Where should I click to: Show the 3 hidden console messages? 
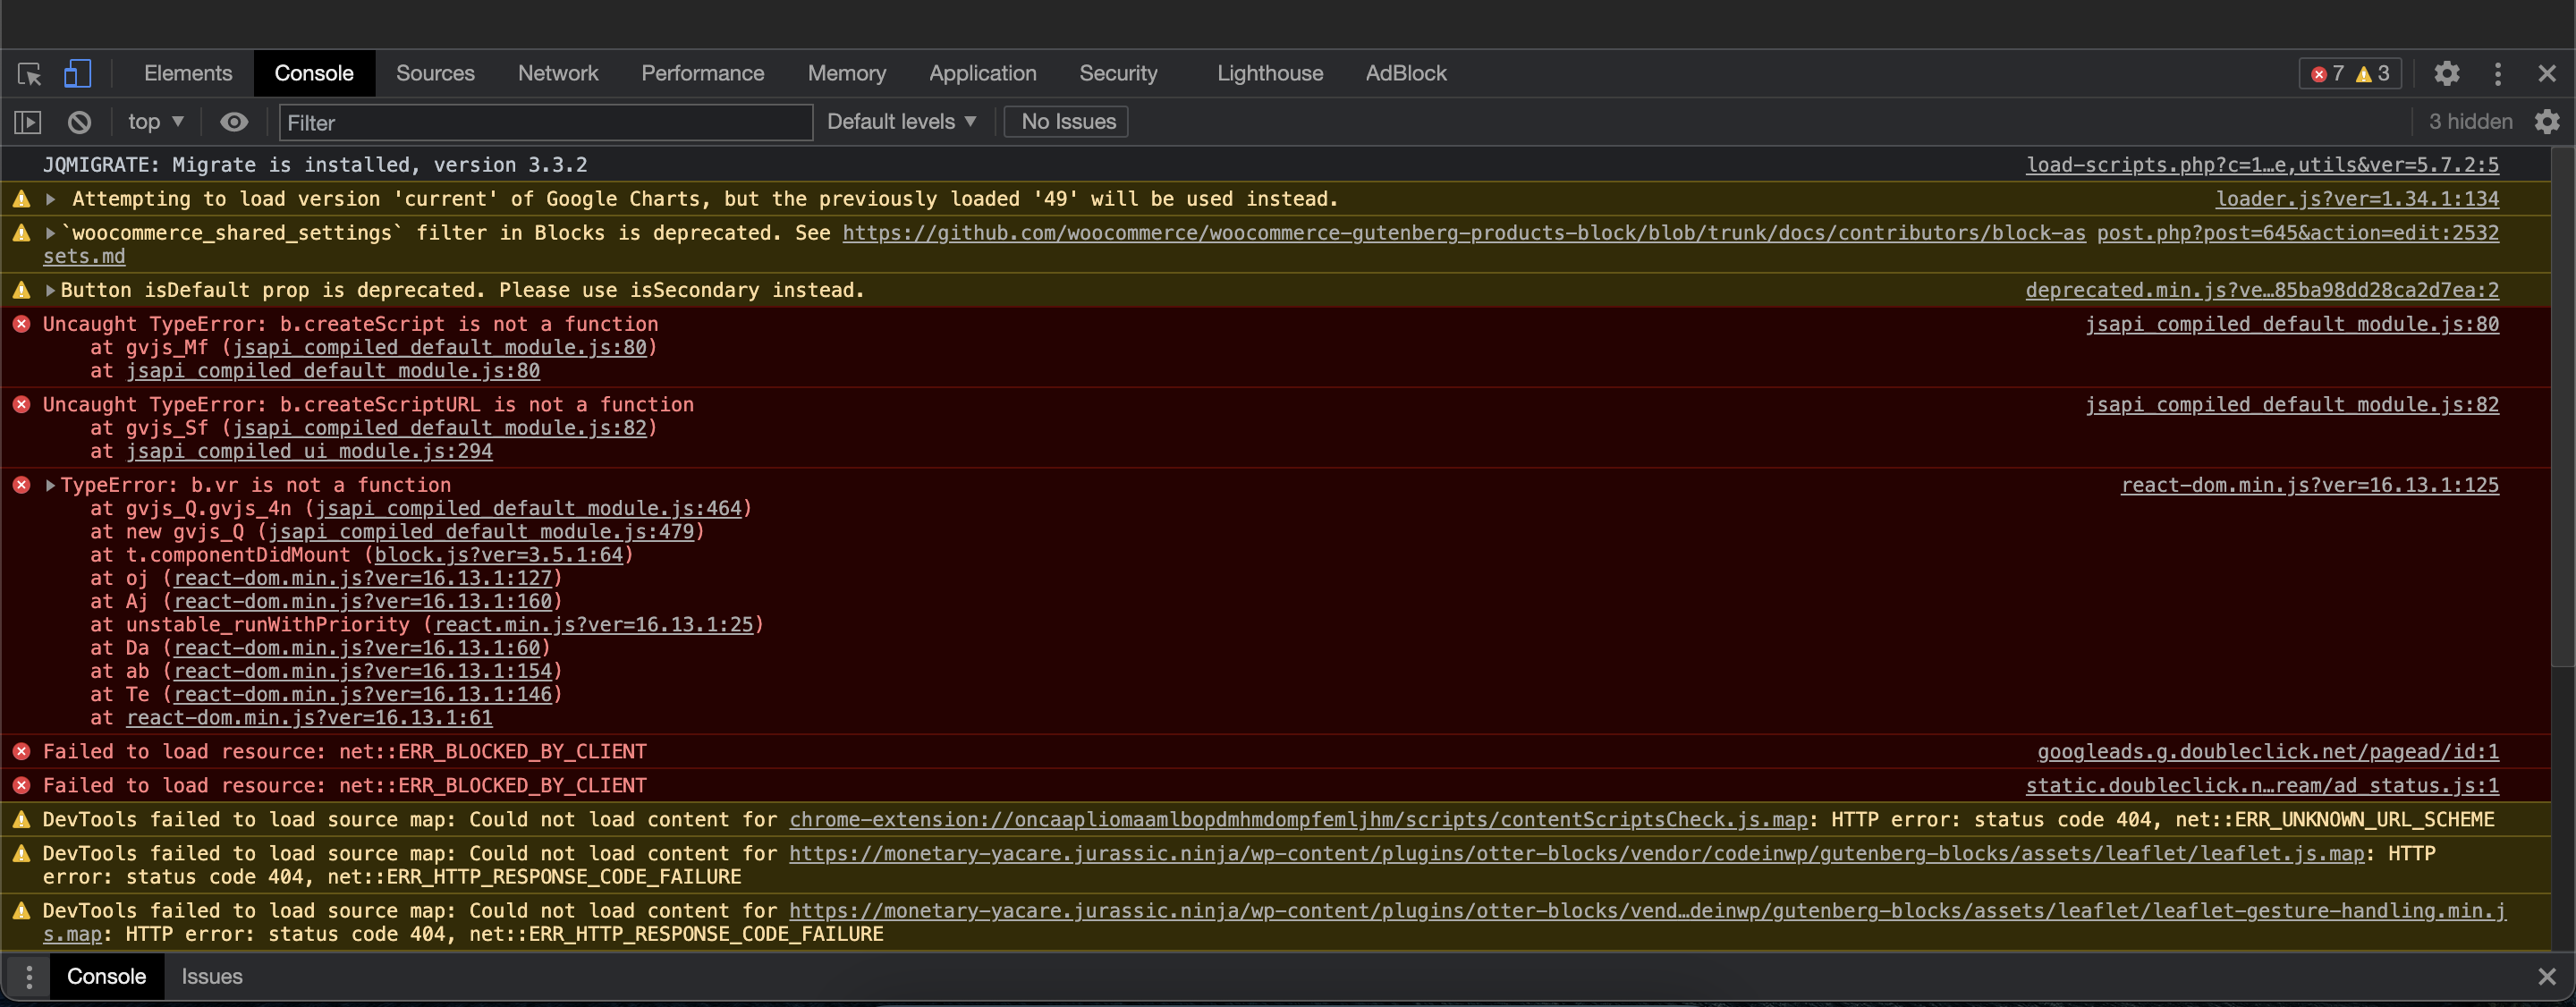[x=2469, y=122]
